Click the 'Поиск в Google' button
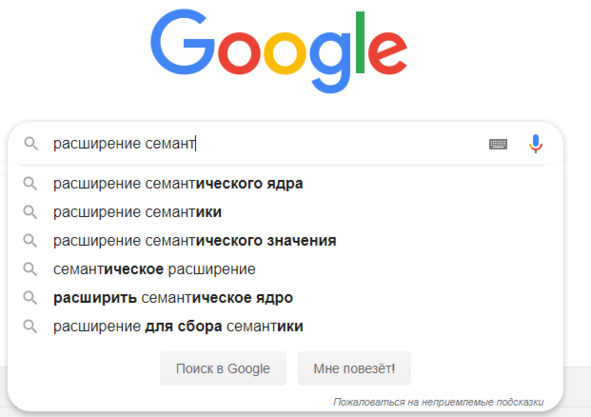This screenshot has width=591, height=417. click(x=223, y=368)
